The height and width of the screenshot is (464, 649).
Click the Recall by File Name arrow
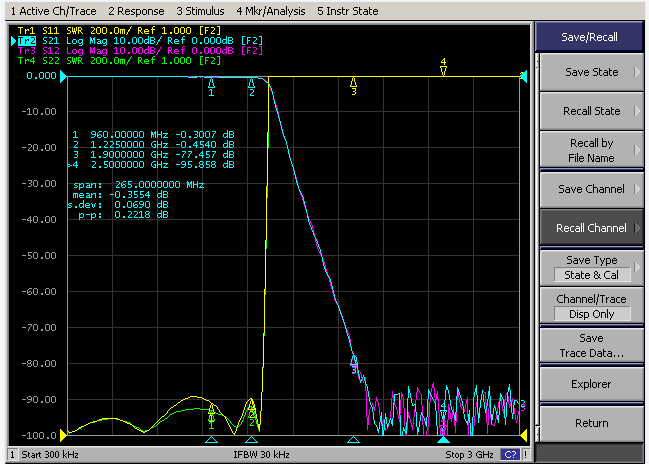tap(637, 150)
